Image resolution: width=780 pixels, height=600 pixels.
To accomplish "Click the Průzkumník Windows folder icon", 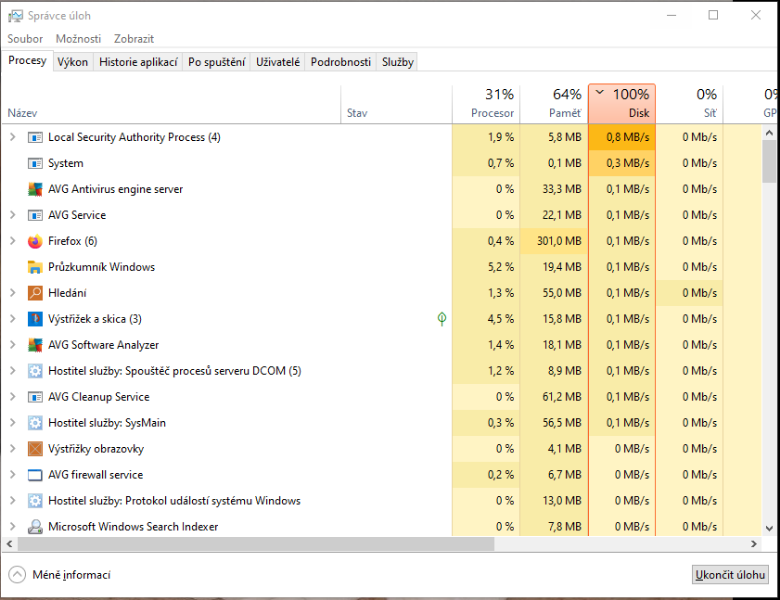I will click(x=35, y=267).
